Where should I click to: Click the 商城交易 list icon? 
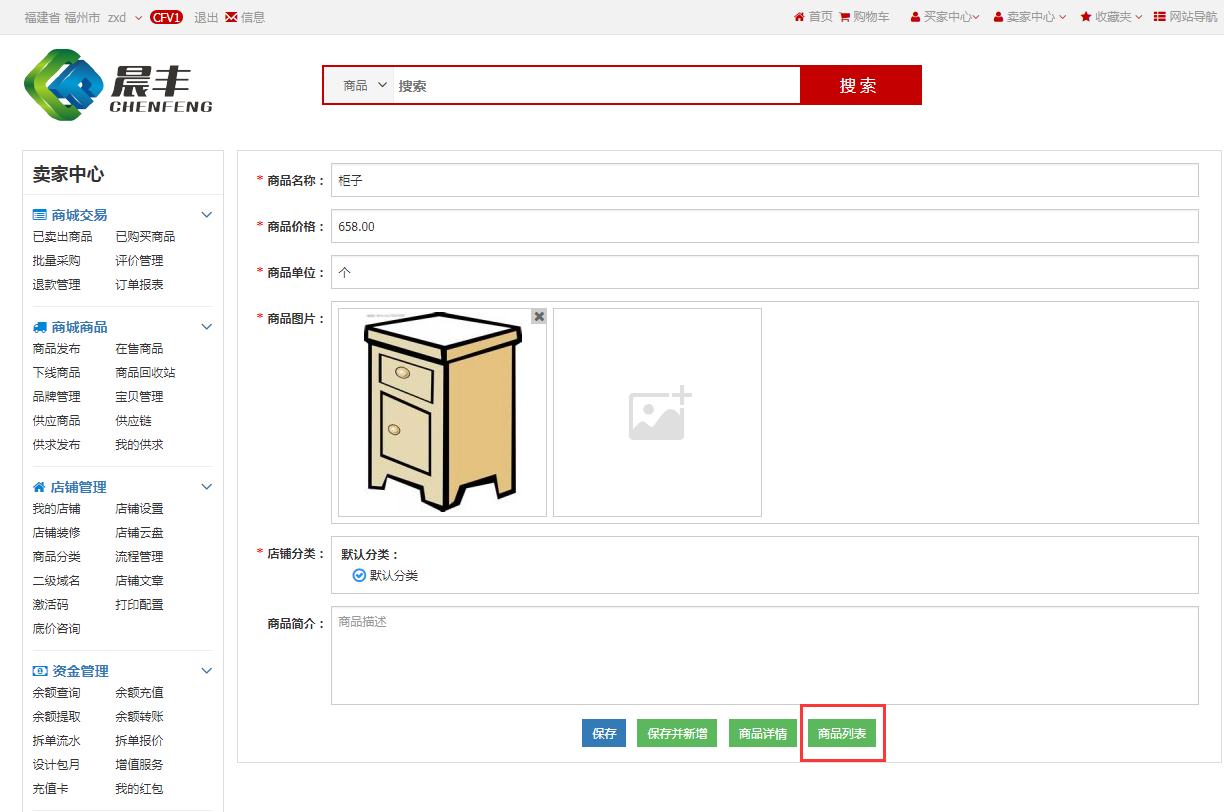pos(39,215)
